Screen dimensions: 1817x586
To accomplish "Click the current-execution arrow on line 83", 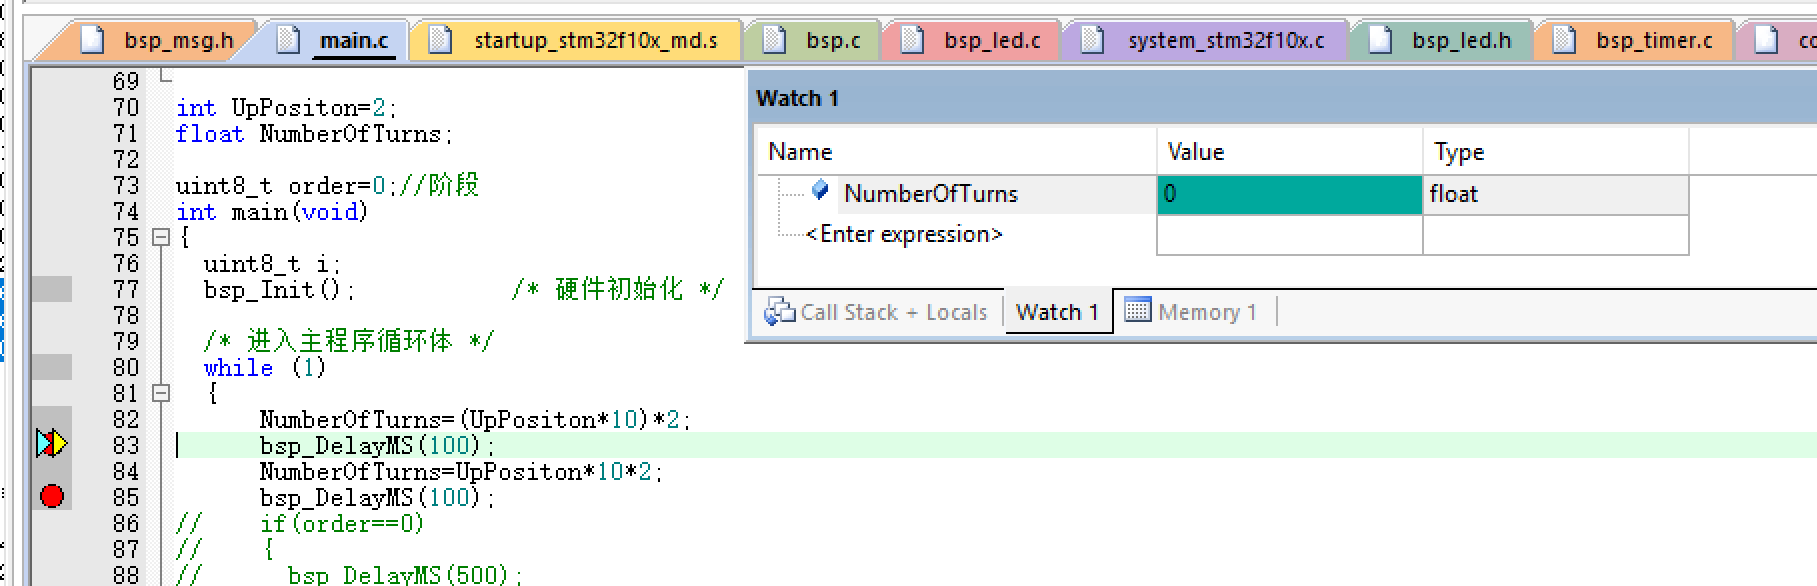I will pos(52,444).
